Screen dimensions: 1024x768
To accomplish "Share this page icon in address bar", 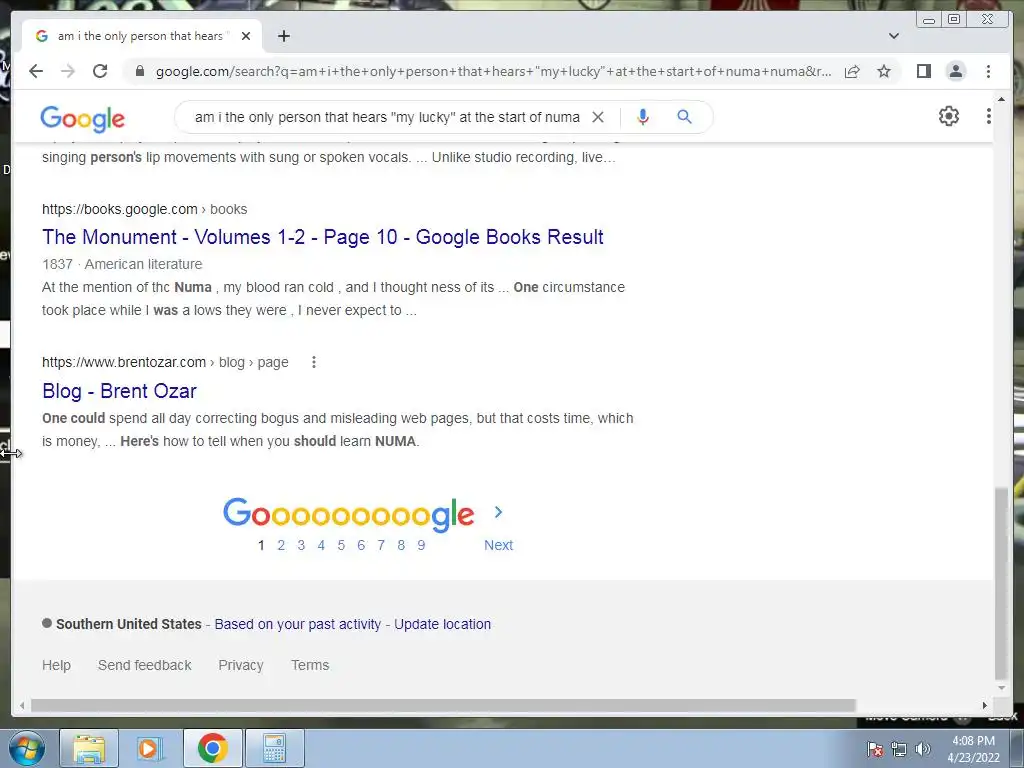I will click(x=852, y=71).
